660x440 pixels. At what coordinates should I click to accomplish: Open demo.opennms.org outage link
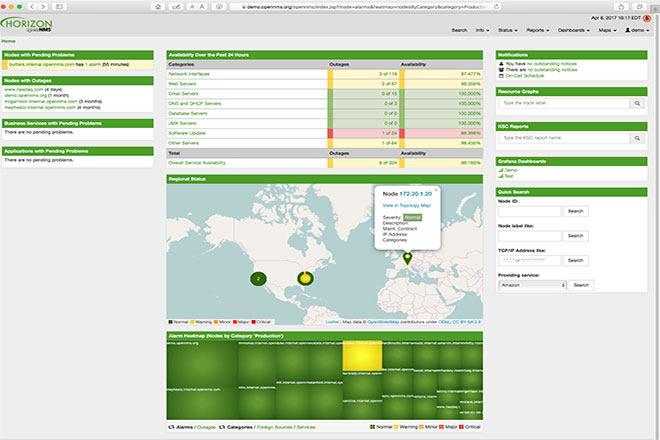pos(25,96)
